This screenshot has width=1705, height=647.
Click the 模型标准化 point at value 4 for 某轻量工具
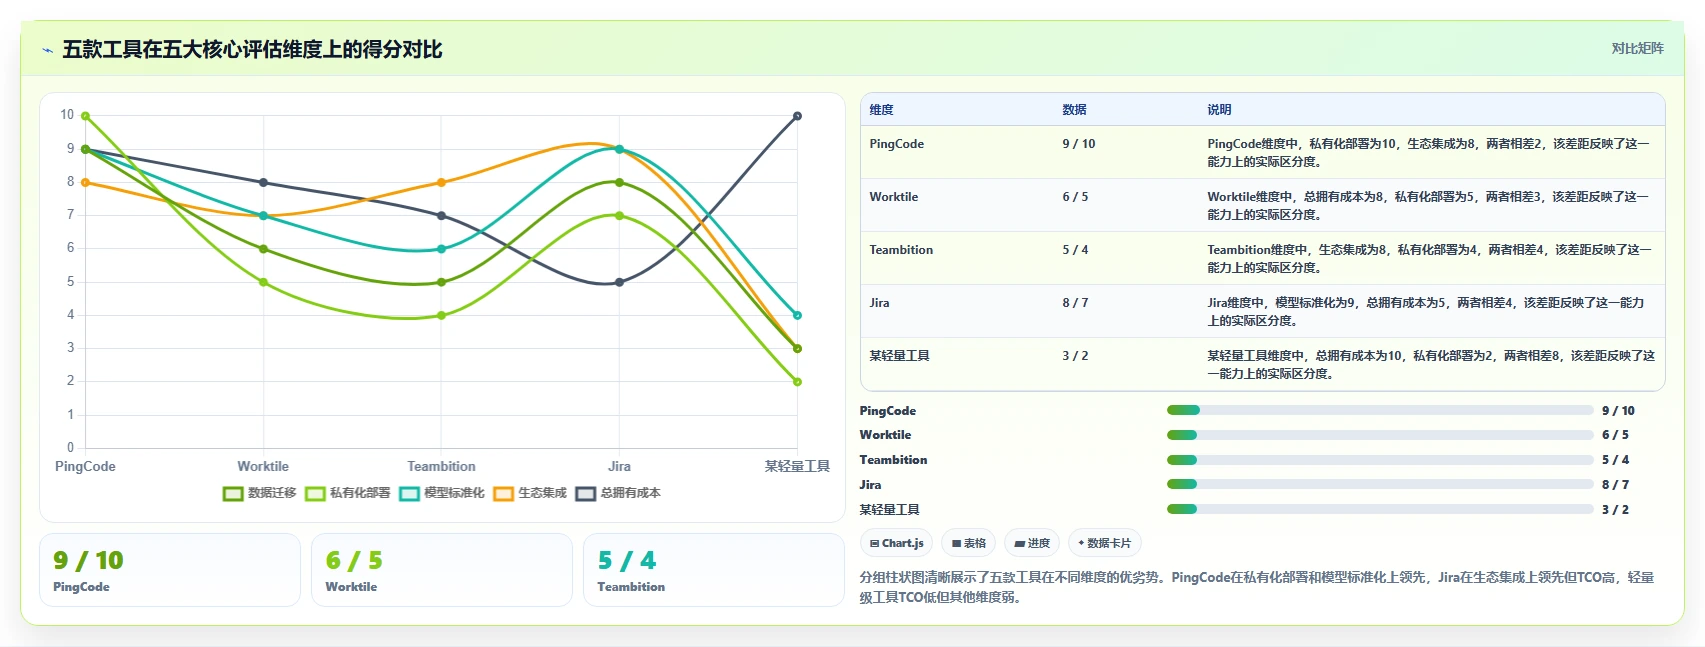click(x=797, y=315)
